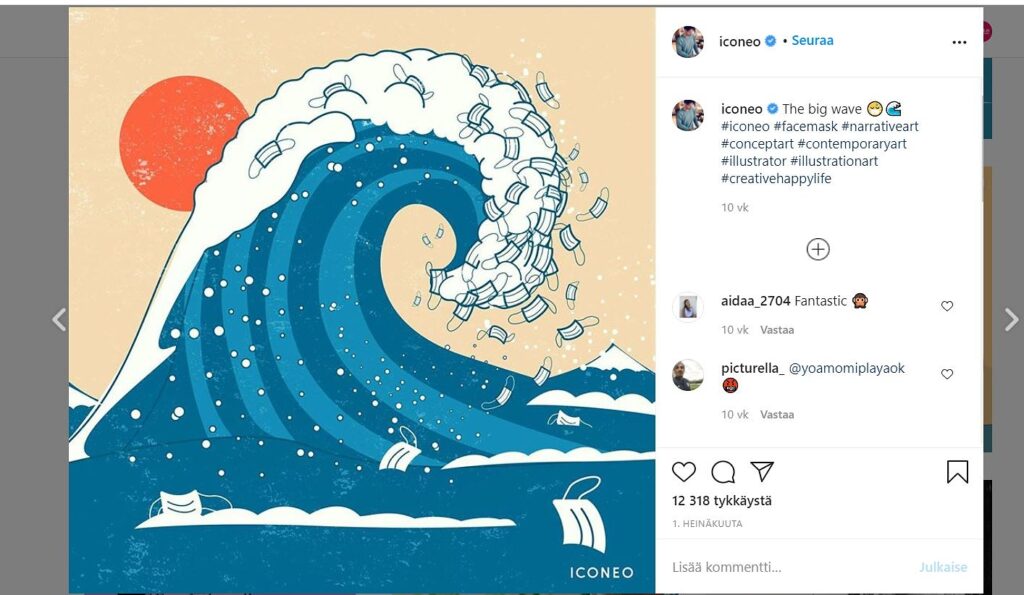Like picturella_'s comment
1024x595 pixels.
pos(947,374)
